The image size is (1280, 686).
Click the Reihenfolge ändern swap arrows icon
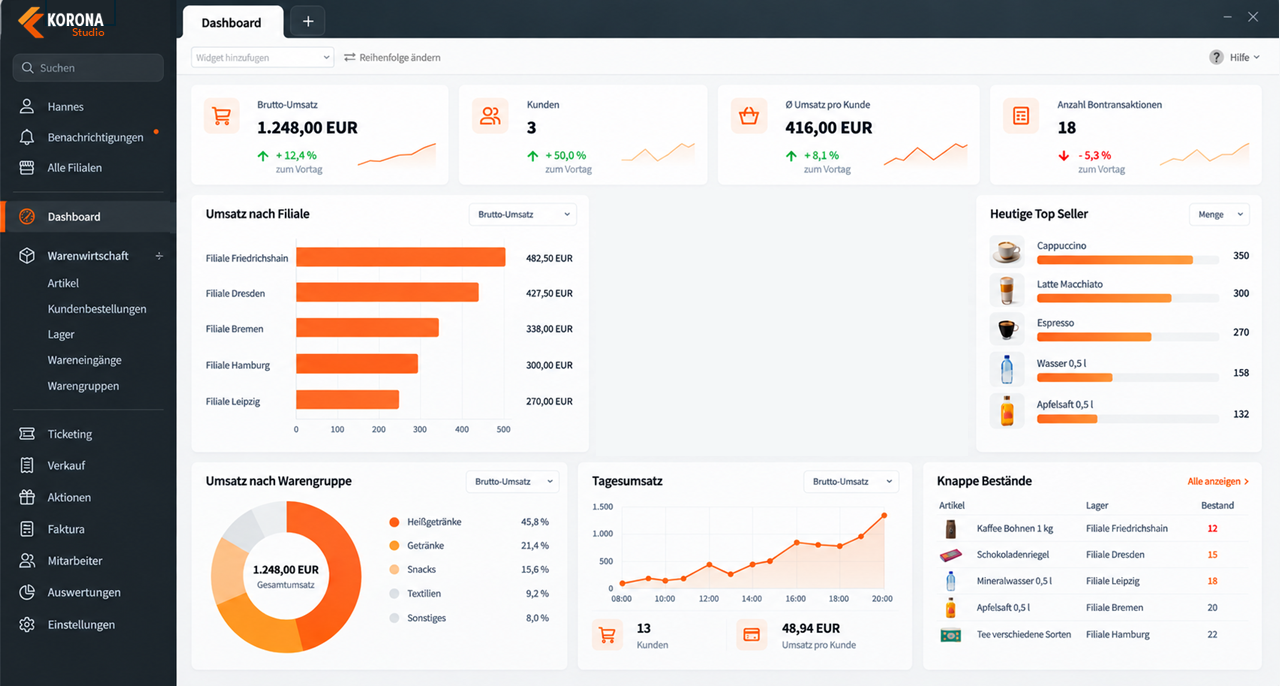pyautogui.click(x=350, y=58)
